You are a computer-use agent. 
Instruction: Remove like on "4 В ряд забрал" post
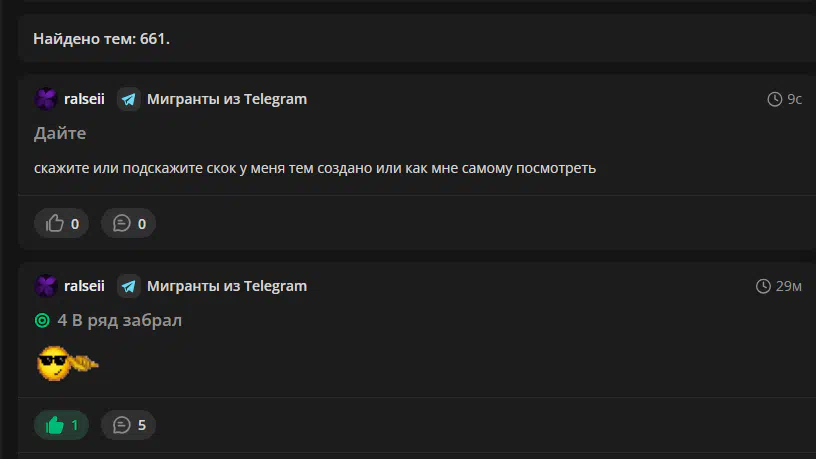[x=61, y=425]
